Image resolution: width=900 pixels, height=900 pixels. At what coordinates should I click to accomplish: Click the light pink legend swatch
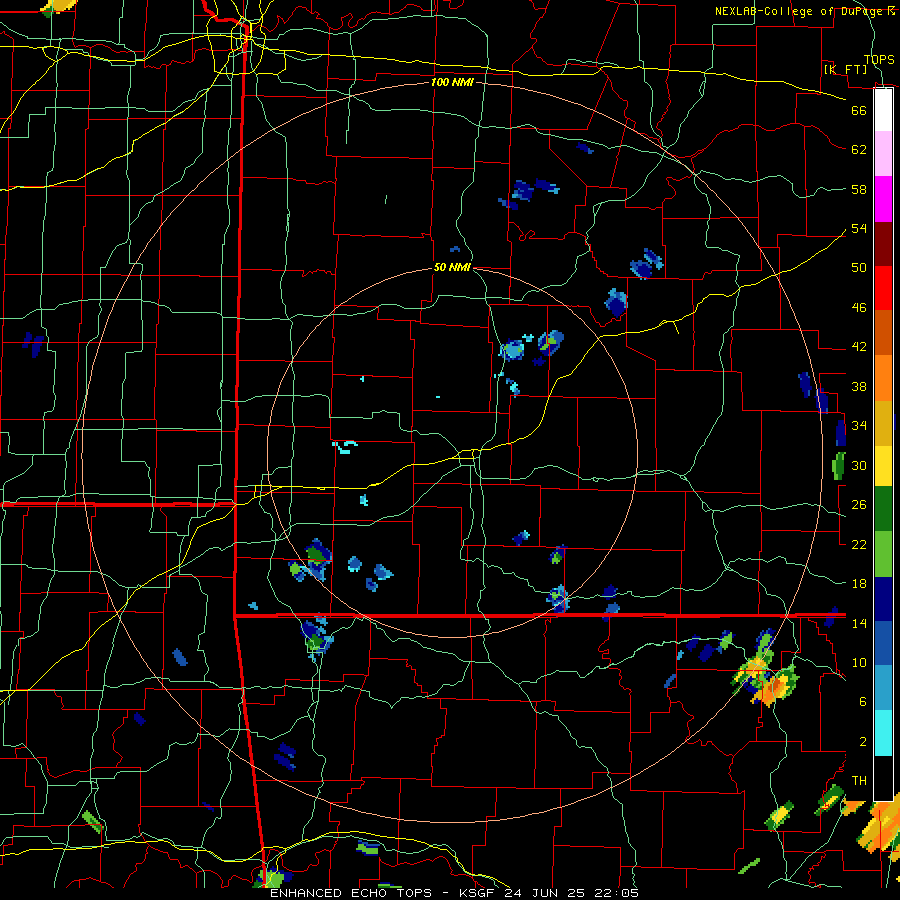click(x=883, y=154)
